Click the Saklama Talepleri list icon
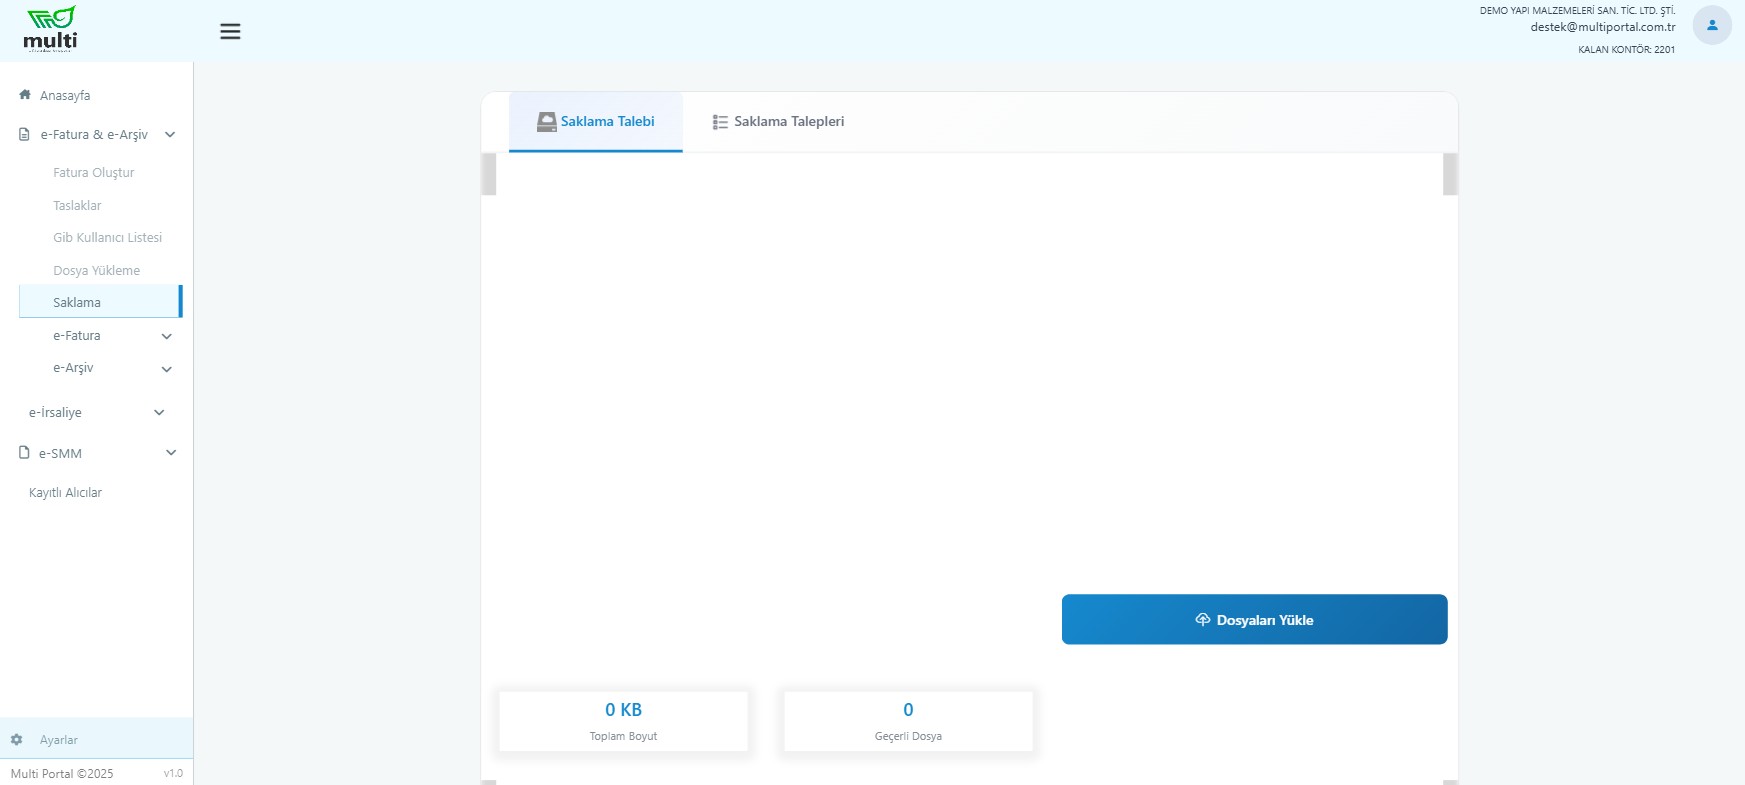The image size is (1745, 785). [x=720, y=122]
